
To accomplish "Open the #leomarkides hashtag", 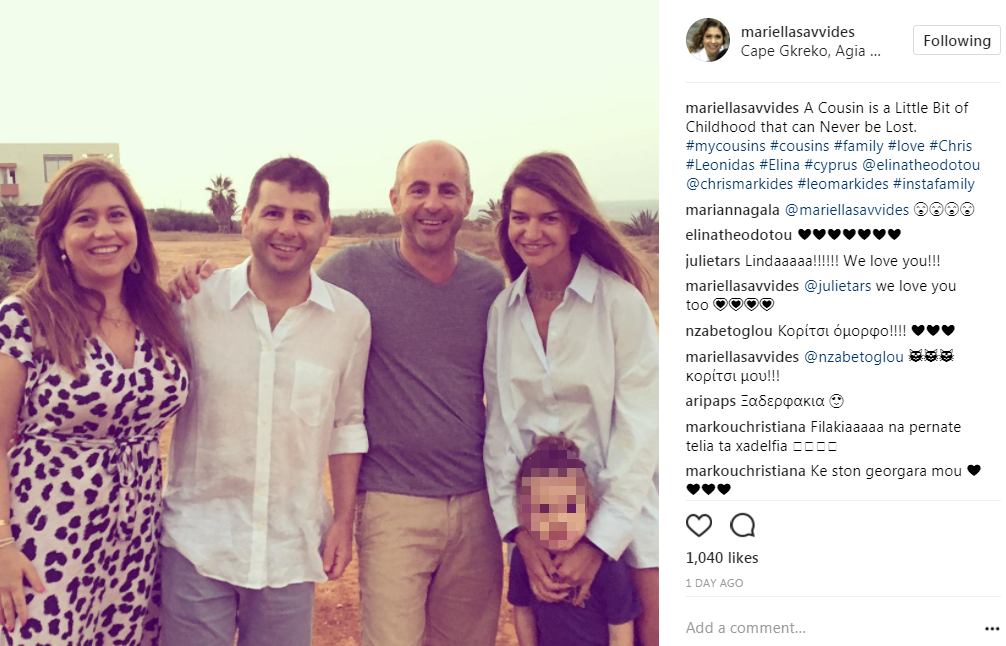I will coord(842,184).
